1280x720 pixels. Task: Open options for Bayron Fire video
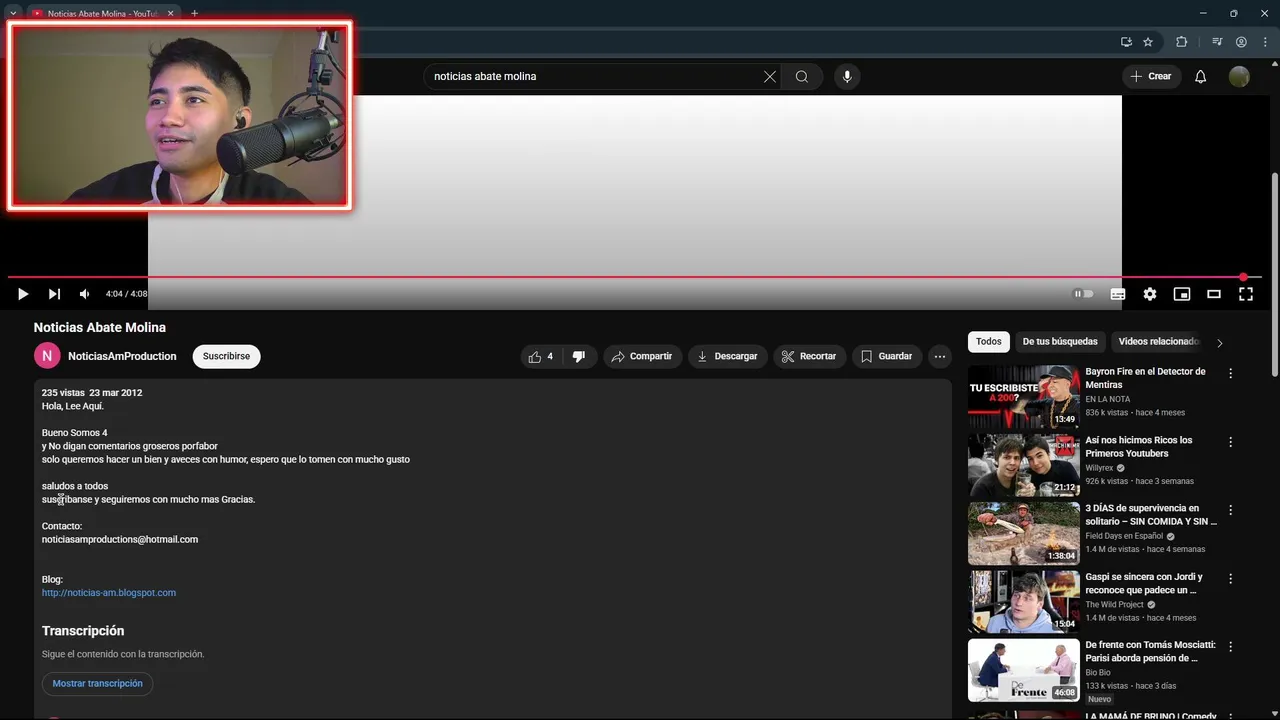click(1231, 373)
